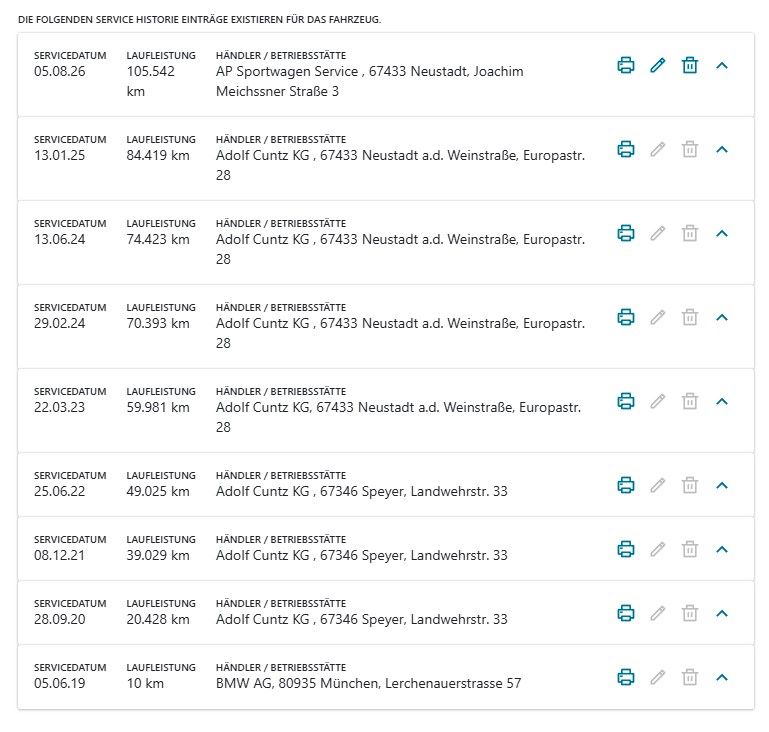Viewport: 769px width, 732px height.
Task: Print the 25.06.22 Speyer service entry
Action: click(x=625, y=485)
